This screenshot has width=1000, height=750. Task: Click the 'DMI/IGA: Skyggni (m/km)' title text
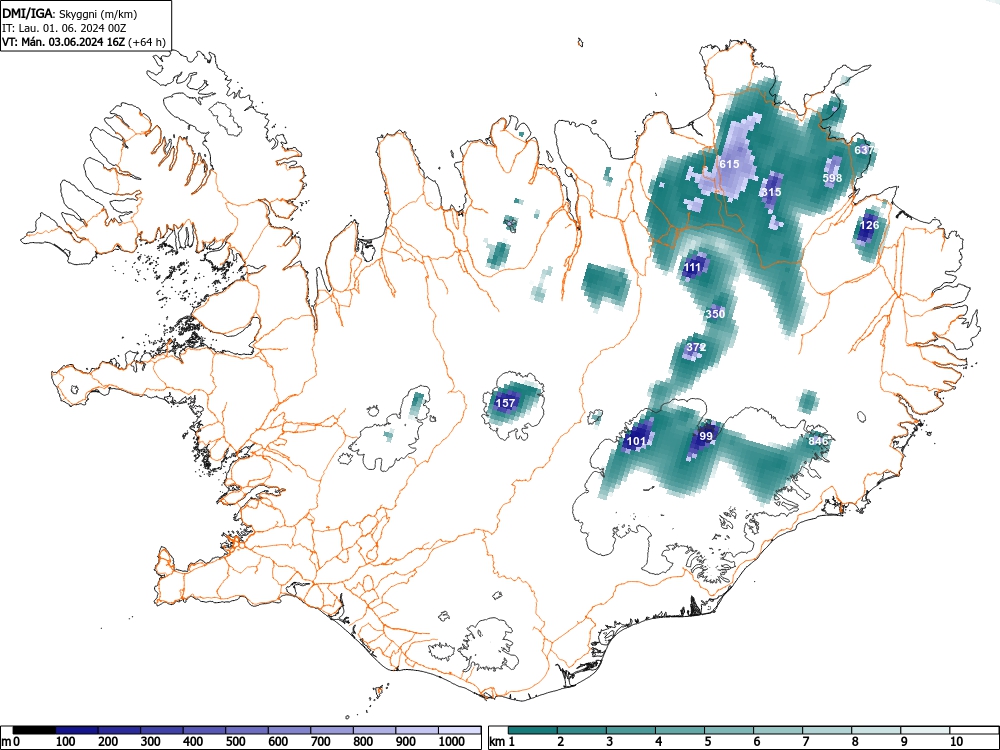coord(70,14)
